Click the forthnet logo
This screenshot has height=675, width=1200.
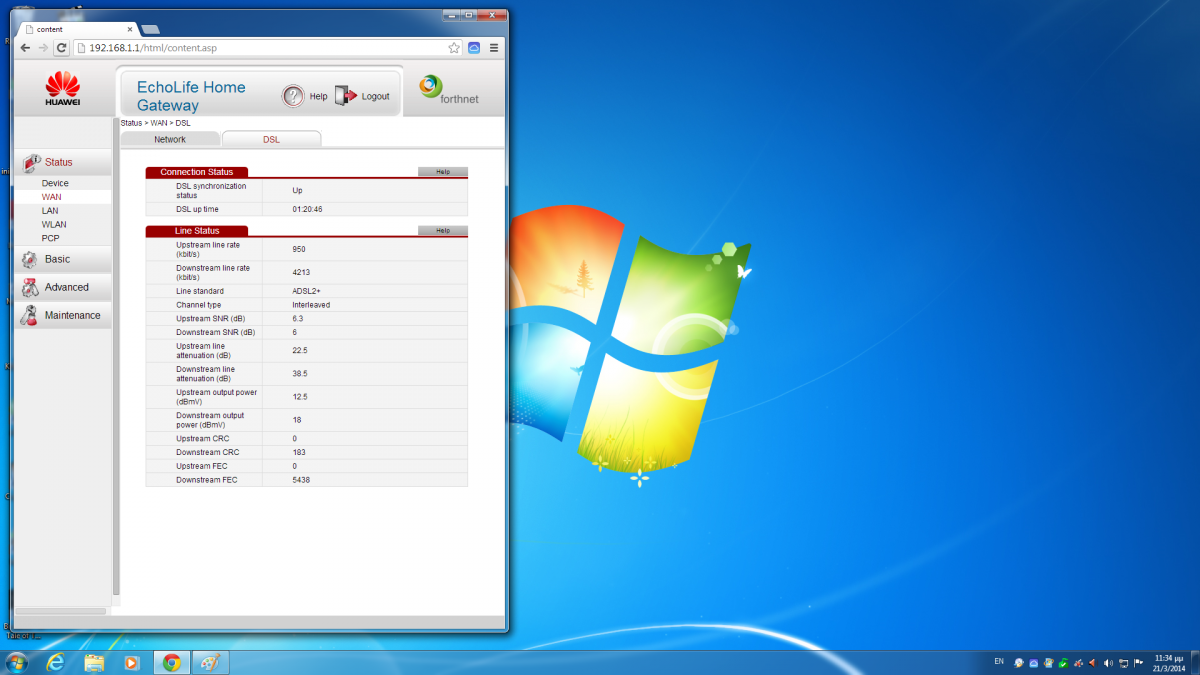449,90
